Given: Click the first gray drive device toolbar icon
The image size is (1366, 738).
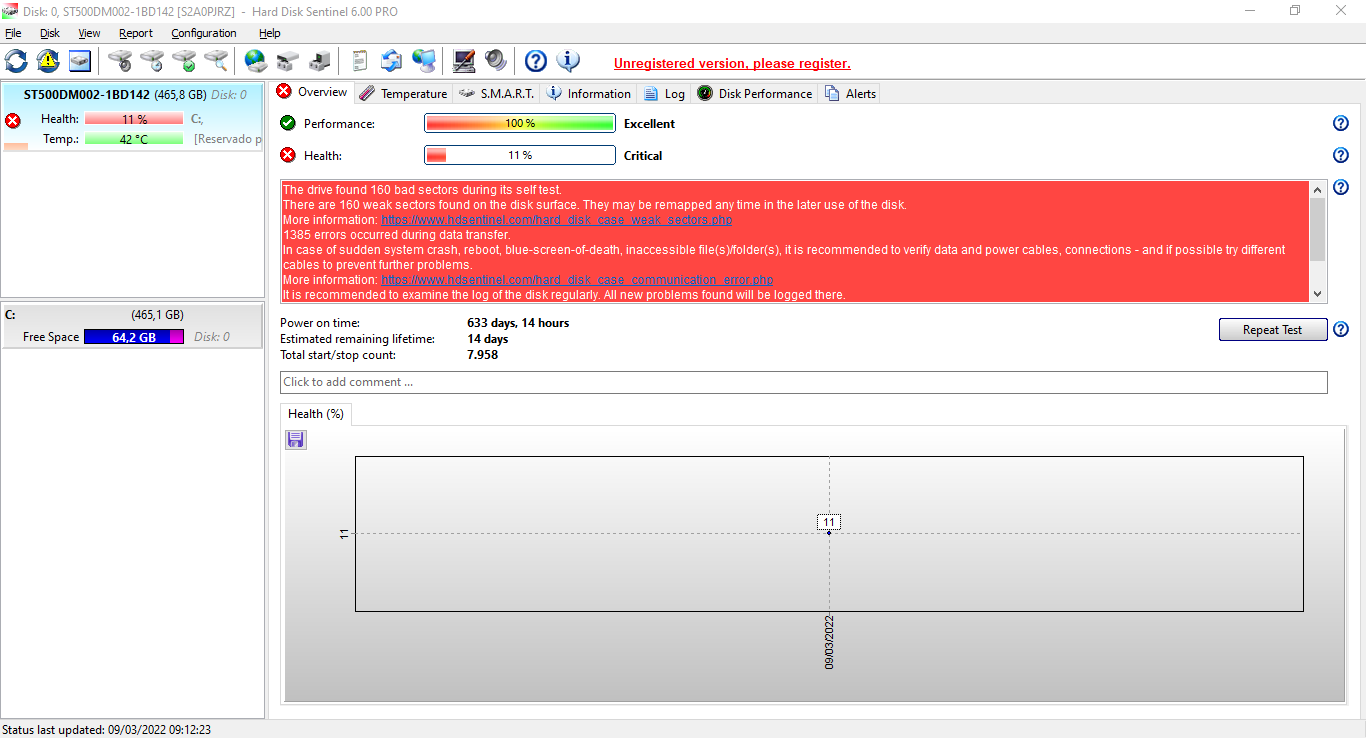Looking at the screenshot, I should [x=288, y=61].
